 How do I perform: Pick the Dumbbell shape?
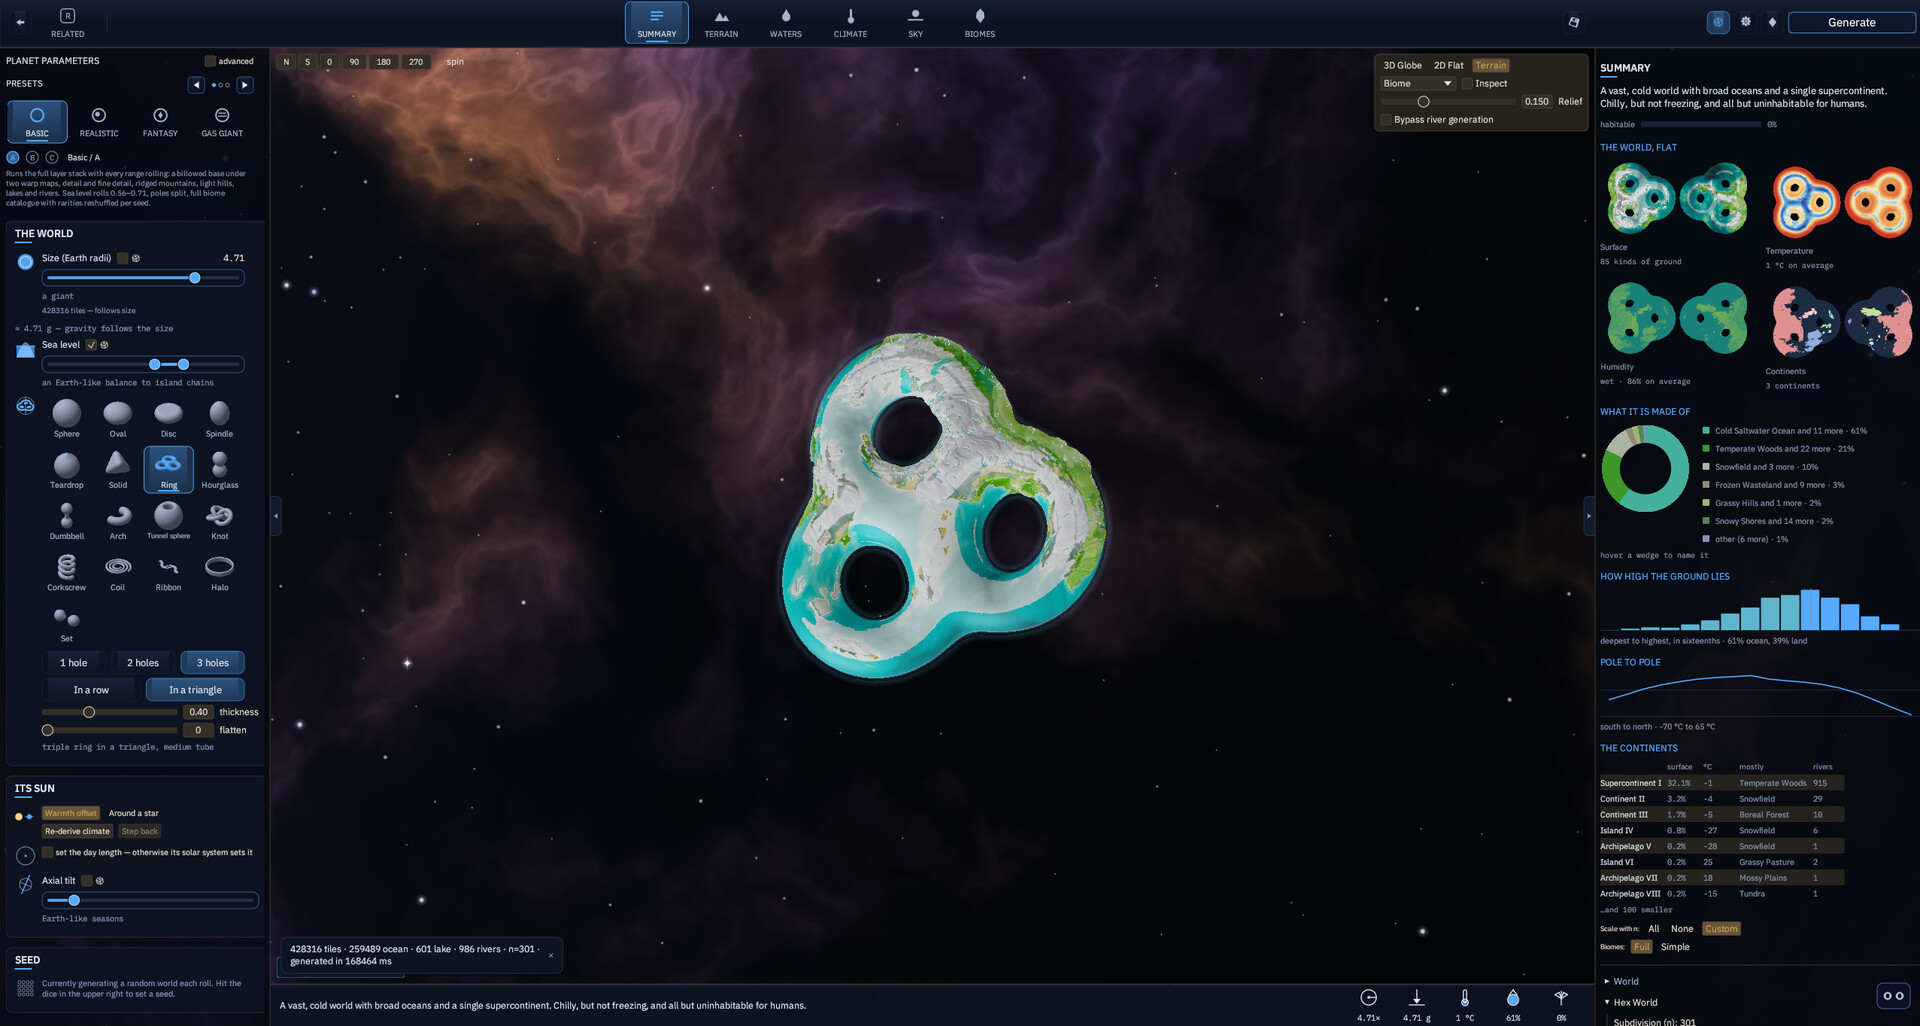point(66,520)
